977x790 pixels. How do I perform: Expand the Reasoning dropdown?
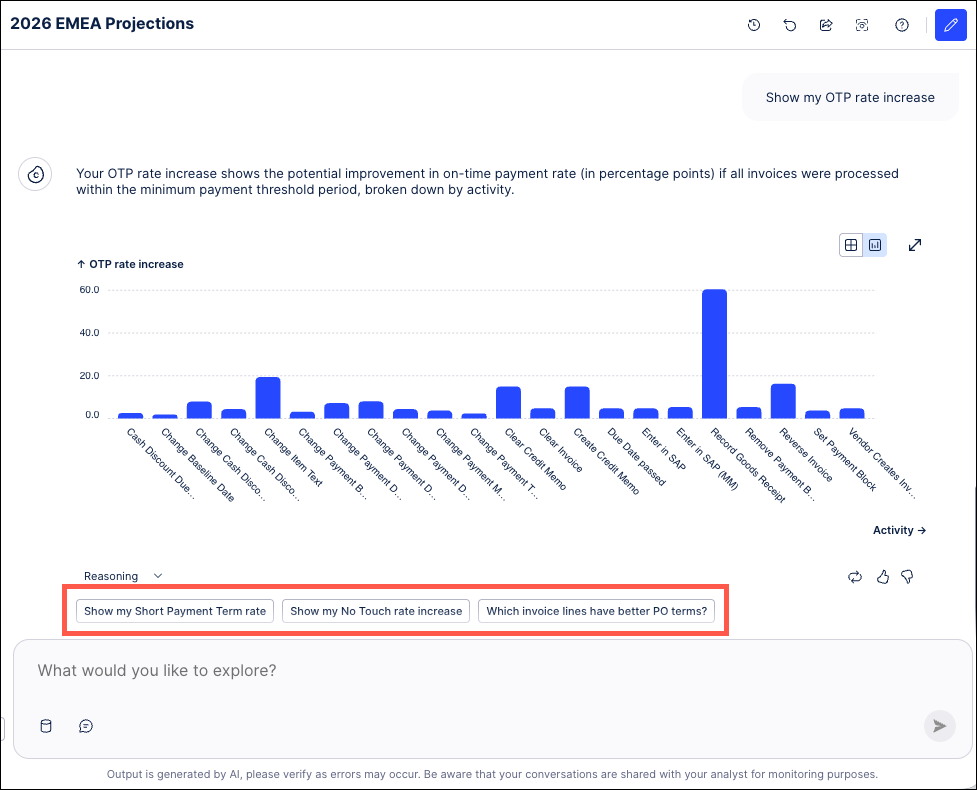pos(123,576)
